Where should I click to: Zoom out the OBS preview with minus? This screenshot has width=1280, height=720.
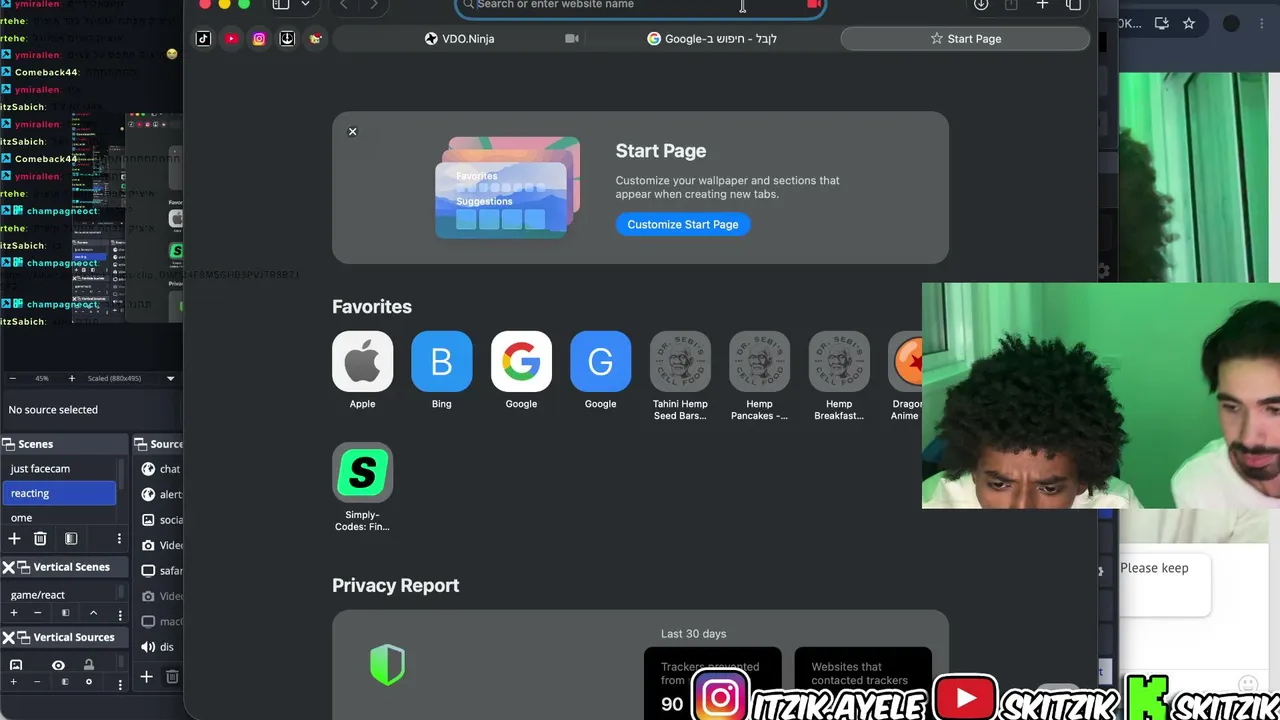click(12, 379)
